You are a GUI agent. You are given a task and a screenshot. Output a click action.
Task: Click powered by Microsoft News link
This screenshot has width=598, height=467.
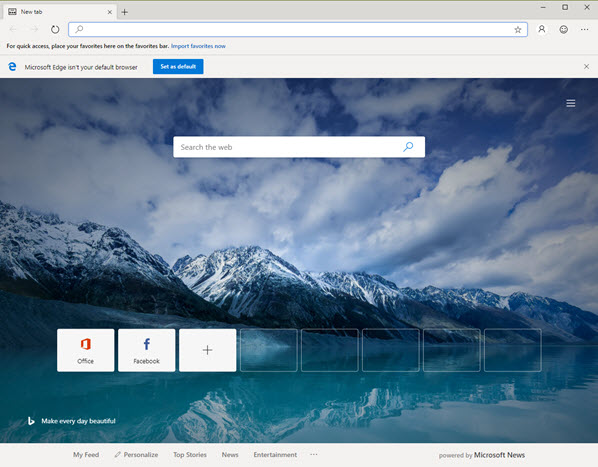482,455
